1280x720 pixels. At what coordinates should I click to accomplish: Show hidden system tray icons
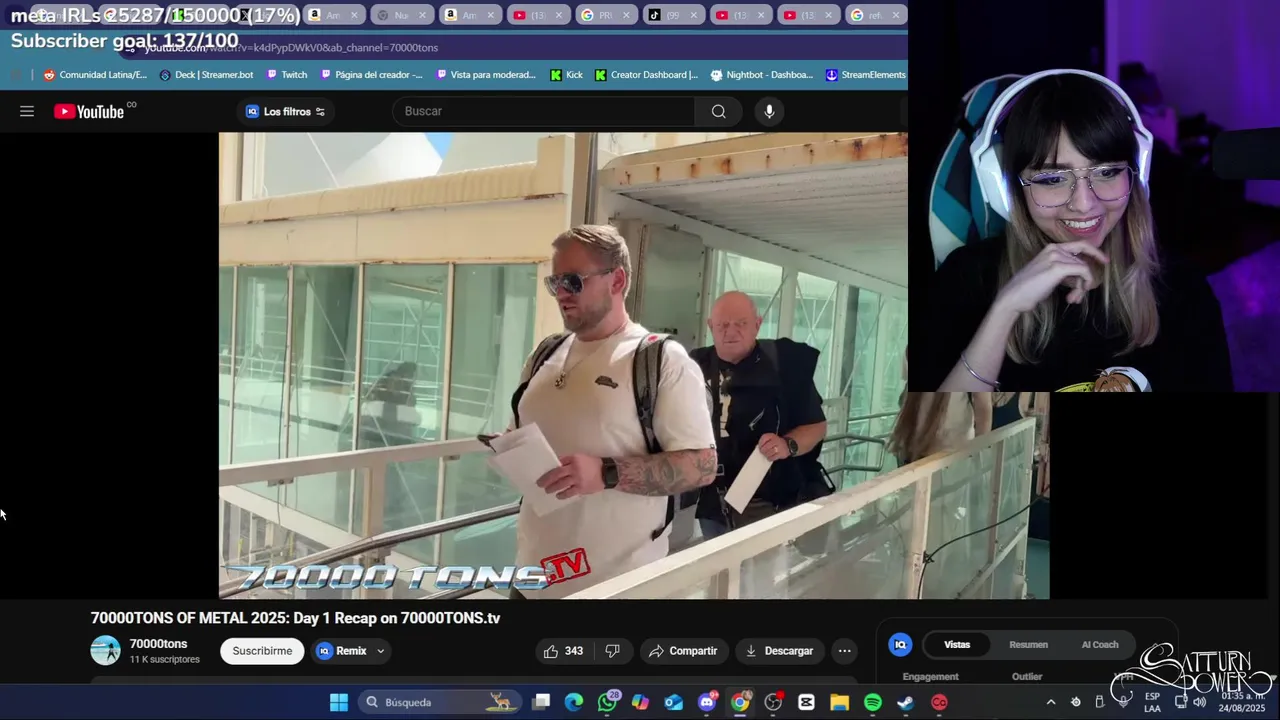(x=1051, y=702)
